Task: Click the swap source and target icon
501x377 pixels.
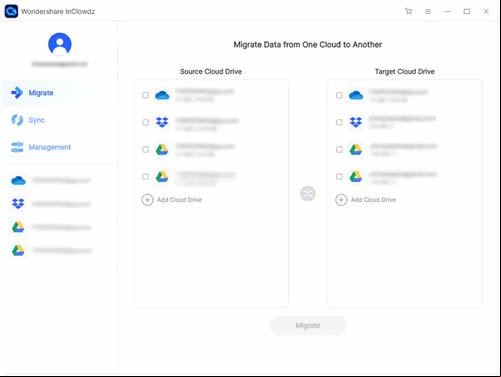Action: [308, 193]
